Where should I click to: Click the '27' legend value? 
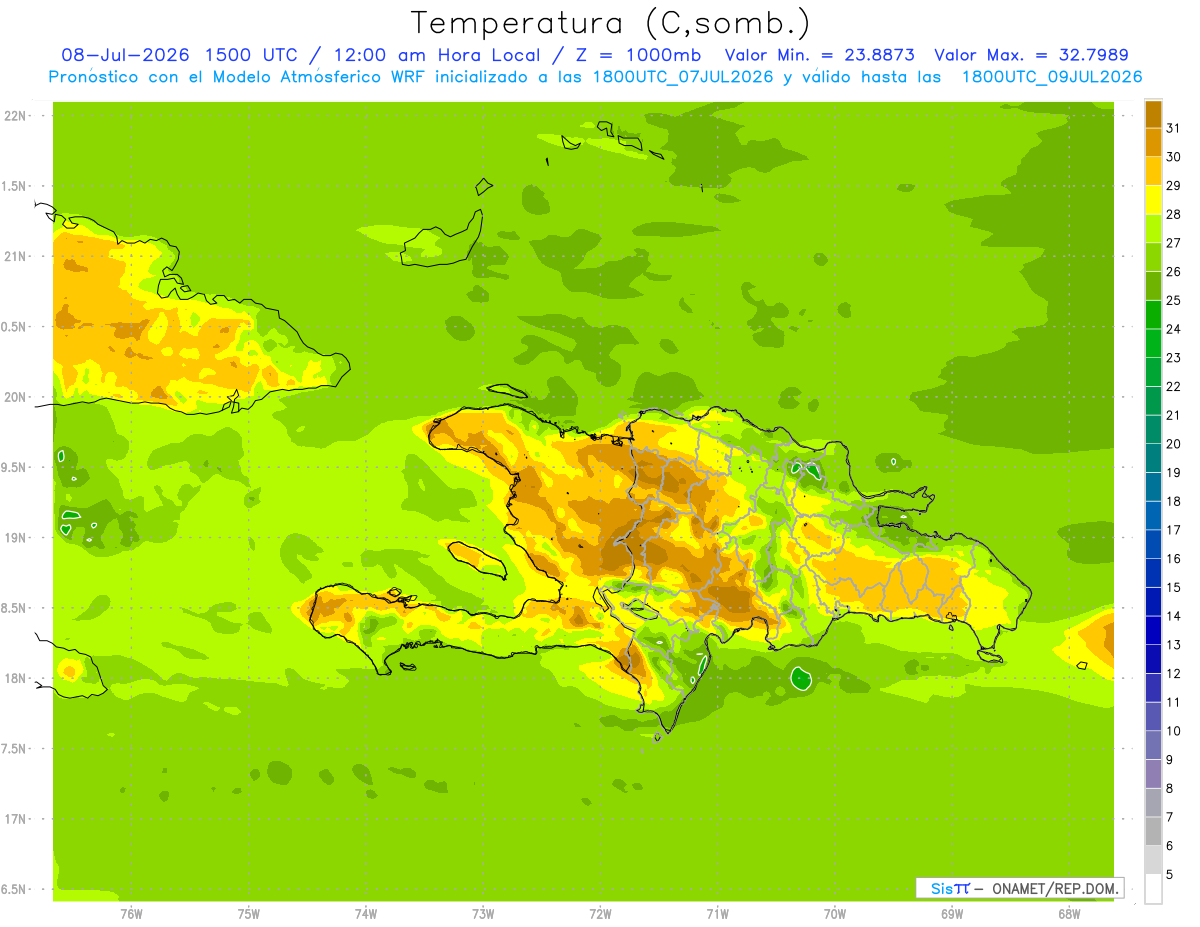point(1173,242)
